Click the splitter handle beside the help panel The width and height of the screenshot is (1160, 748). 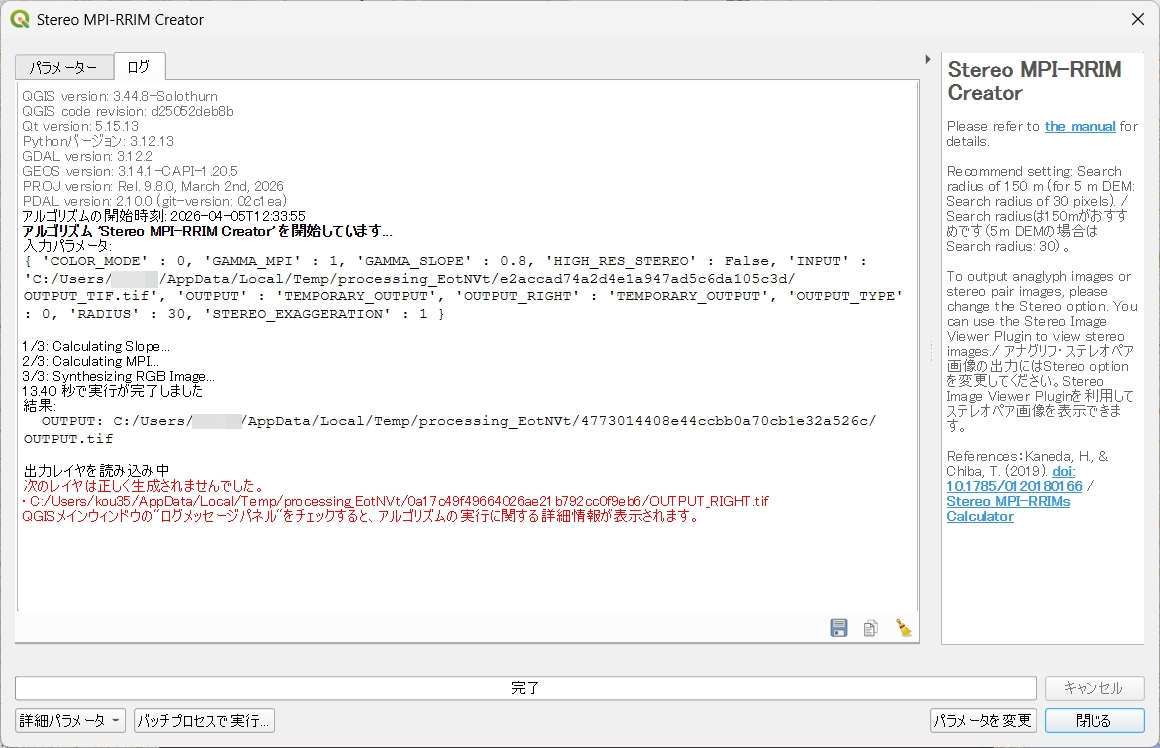pos(931,351)
